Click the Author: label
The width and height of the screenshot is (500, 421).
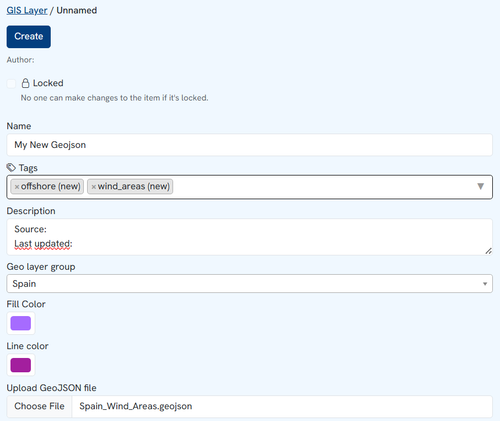pyautogui.click(x=20, y=60)
